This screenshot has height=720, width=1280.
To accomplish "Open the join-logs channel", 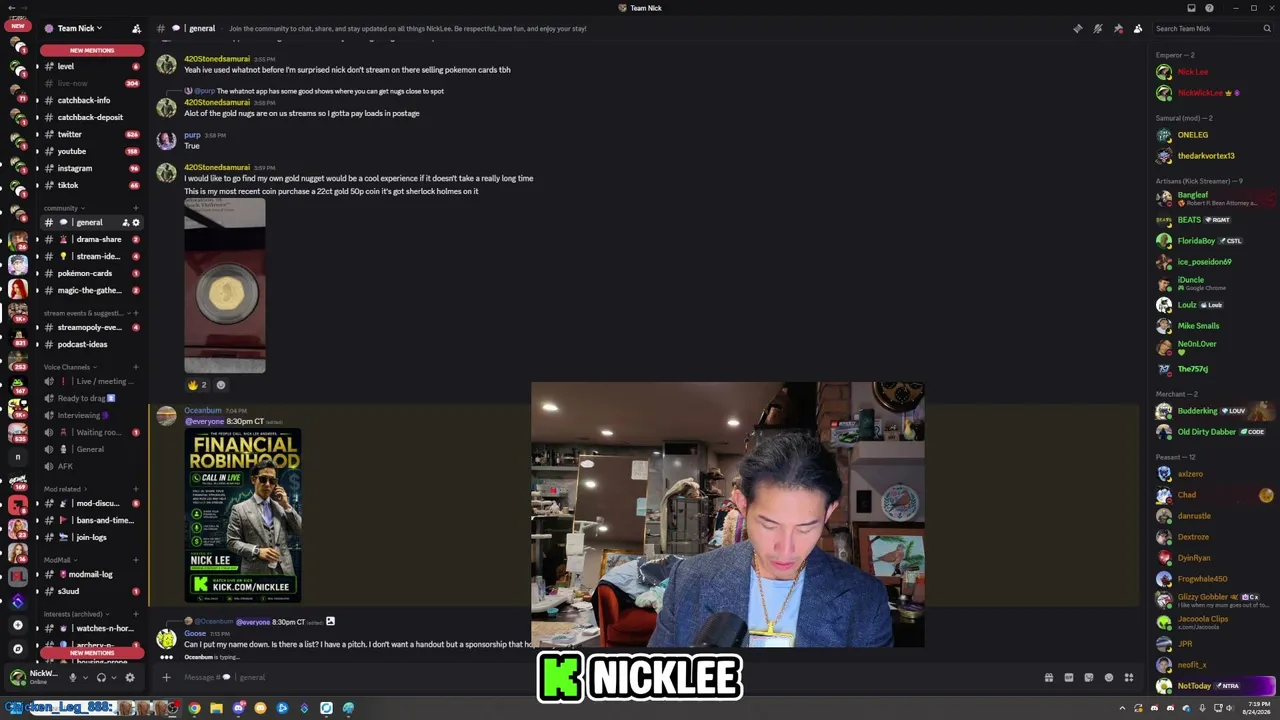I will click(x=90, y=537).
